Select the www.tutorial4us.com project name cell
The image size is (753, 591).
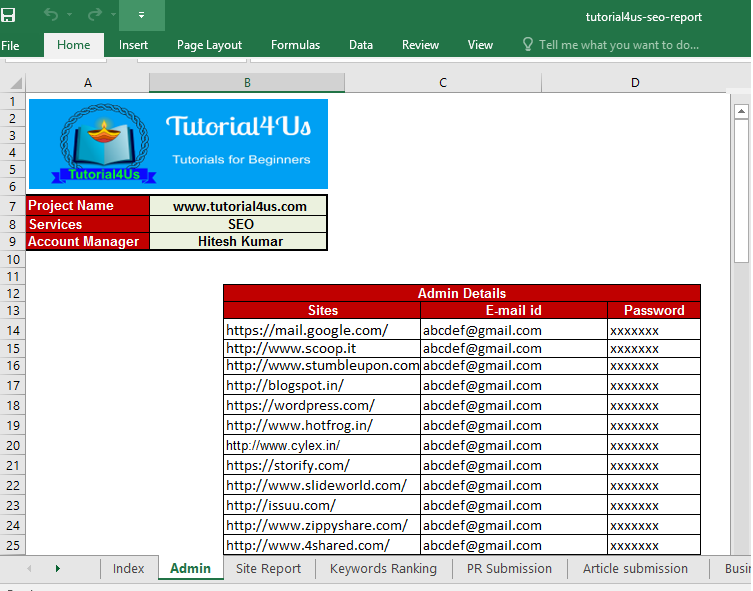[239, 206]
